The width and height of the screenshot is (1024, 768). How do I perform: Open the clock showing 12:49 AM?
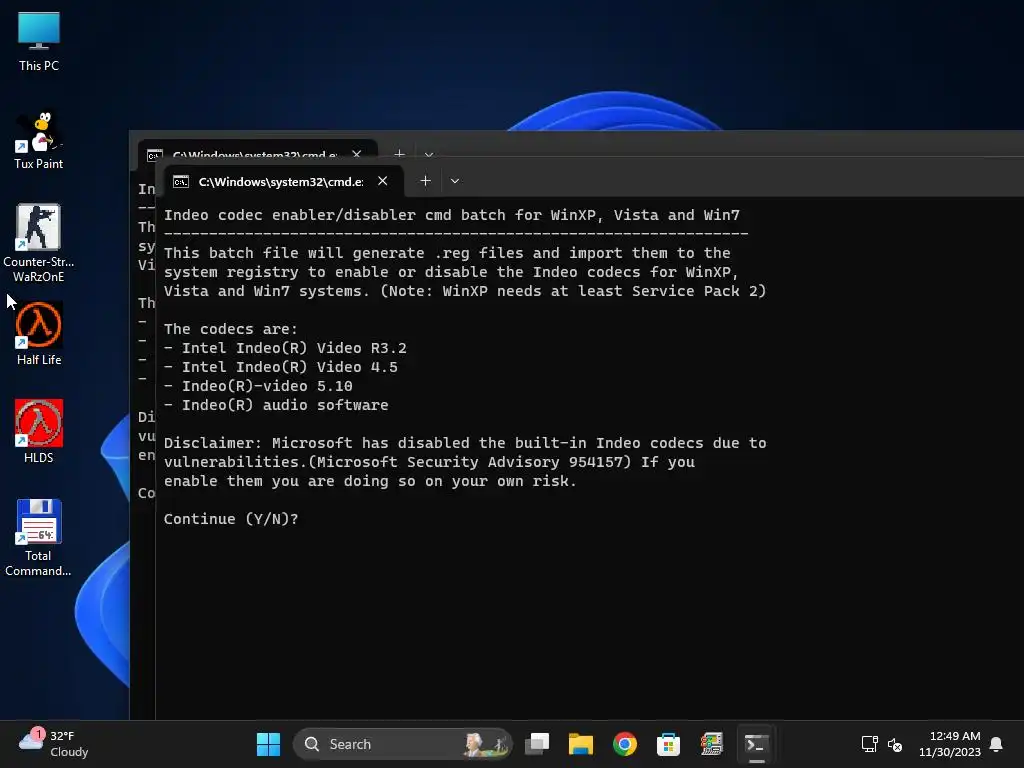[950, 744]
